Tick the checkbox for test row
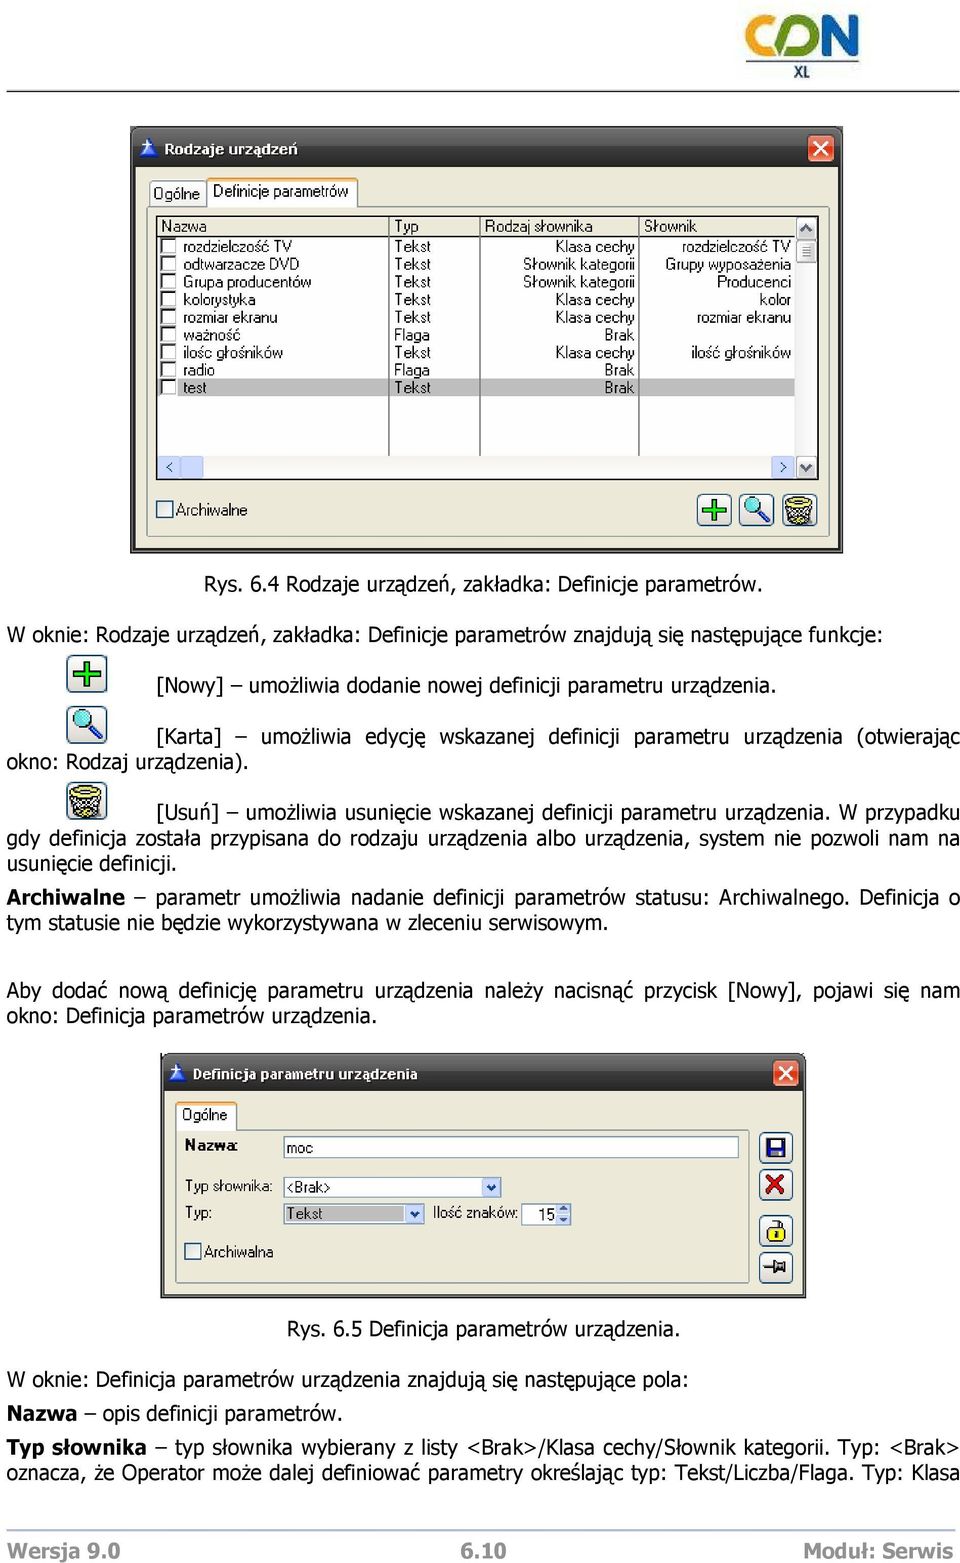Image resolution: width=960 pixels, height=1563 pixels. point(169,387)
